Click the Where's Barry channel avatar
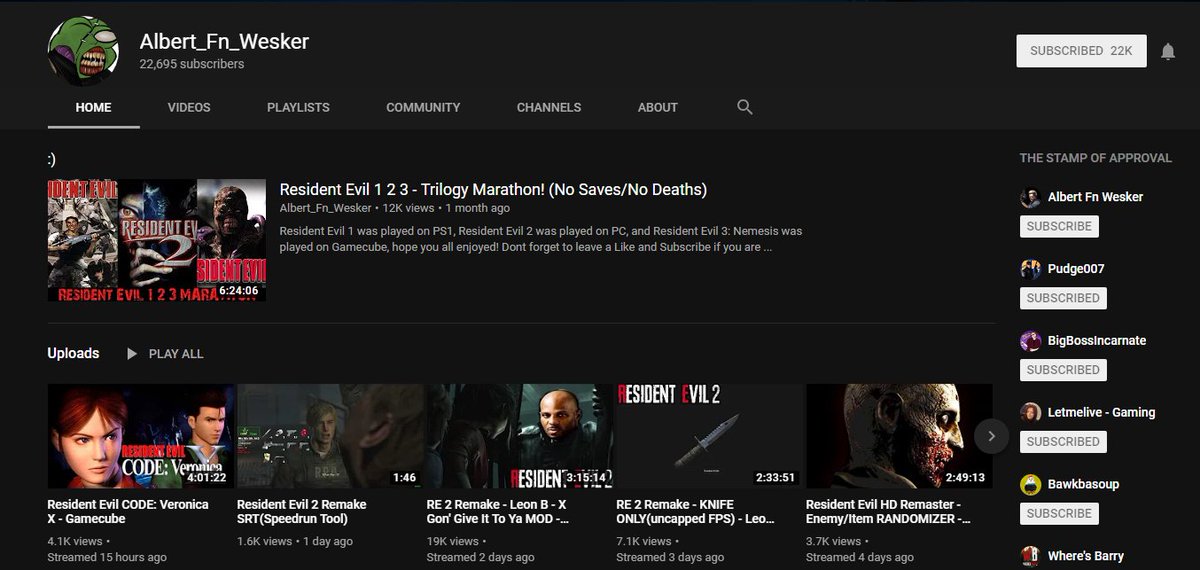The width and height of the screenshot is (1200, 570). click(1030, 556)
